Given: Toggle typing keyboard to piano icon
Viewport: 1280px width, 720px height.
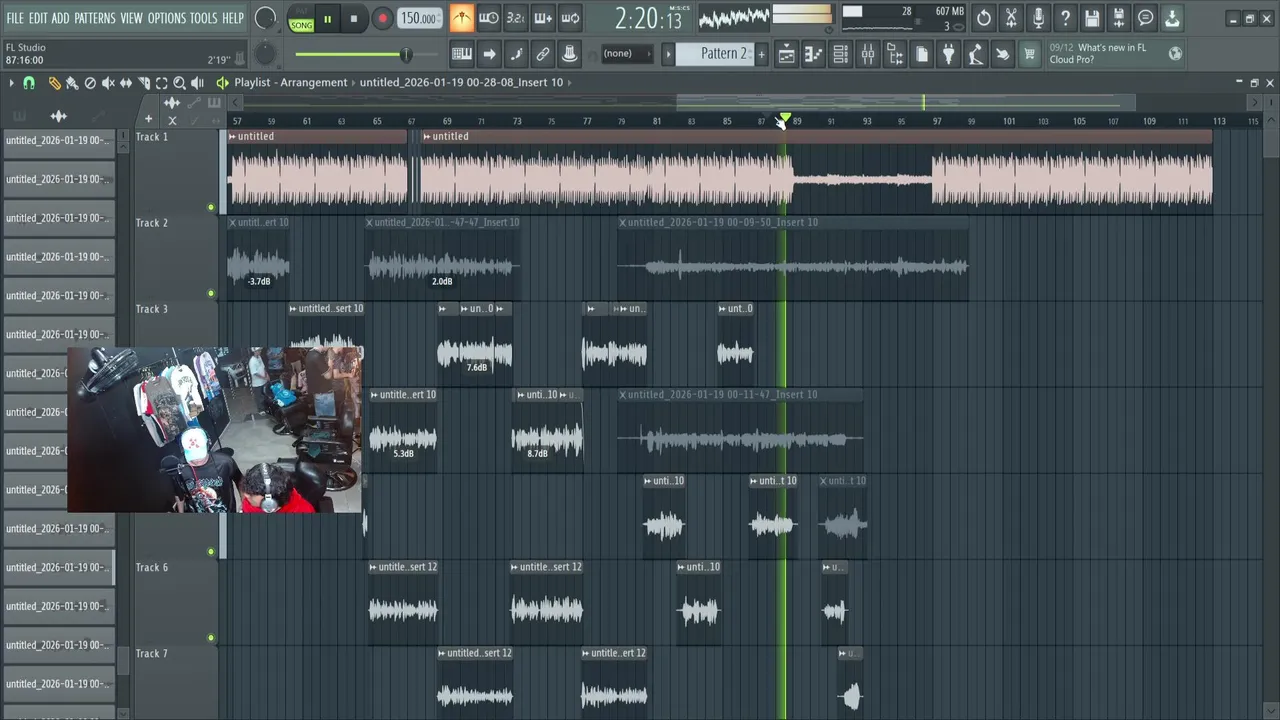Looking at the screenshot, I should (x=462, y=54).
